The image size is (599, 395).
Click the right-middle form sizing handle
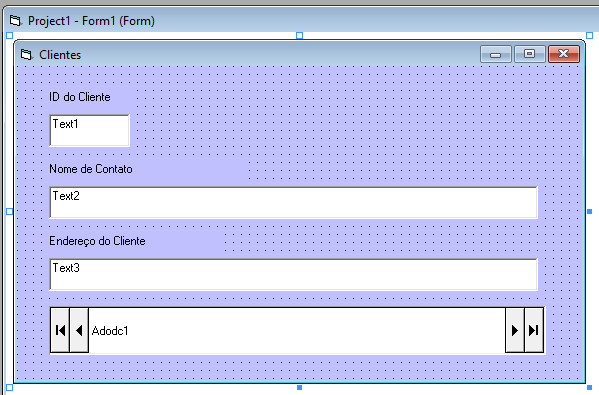coord(589,211)
